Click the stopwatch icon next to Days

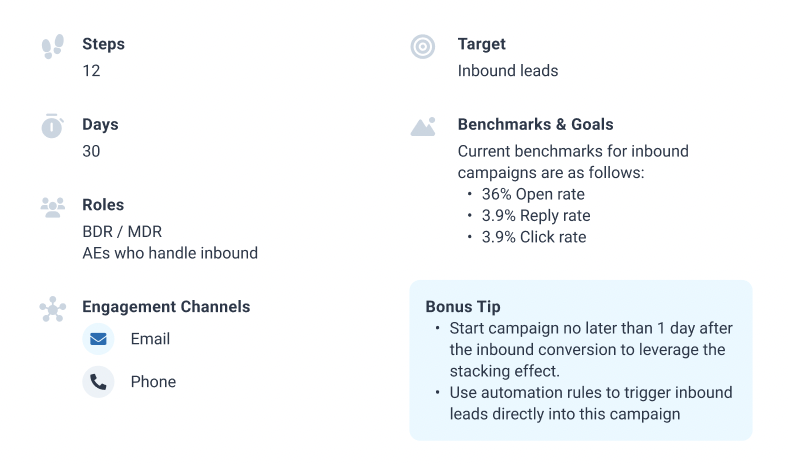52,126
